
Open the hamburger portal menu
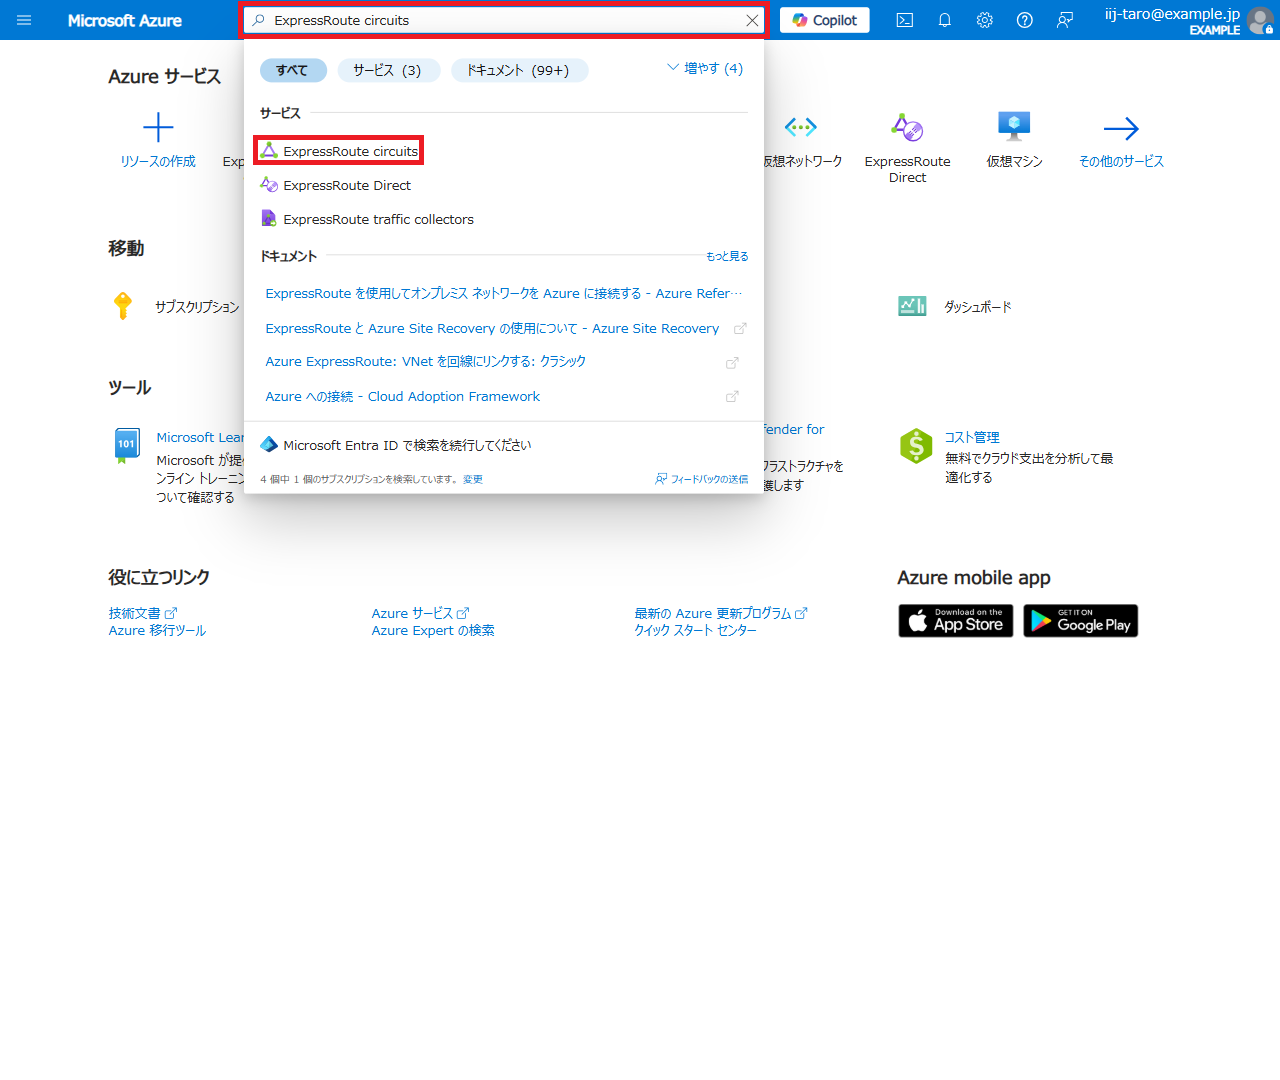(24, 20)
